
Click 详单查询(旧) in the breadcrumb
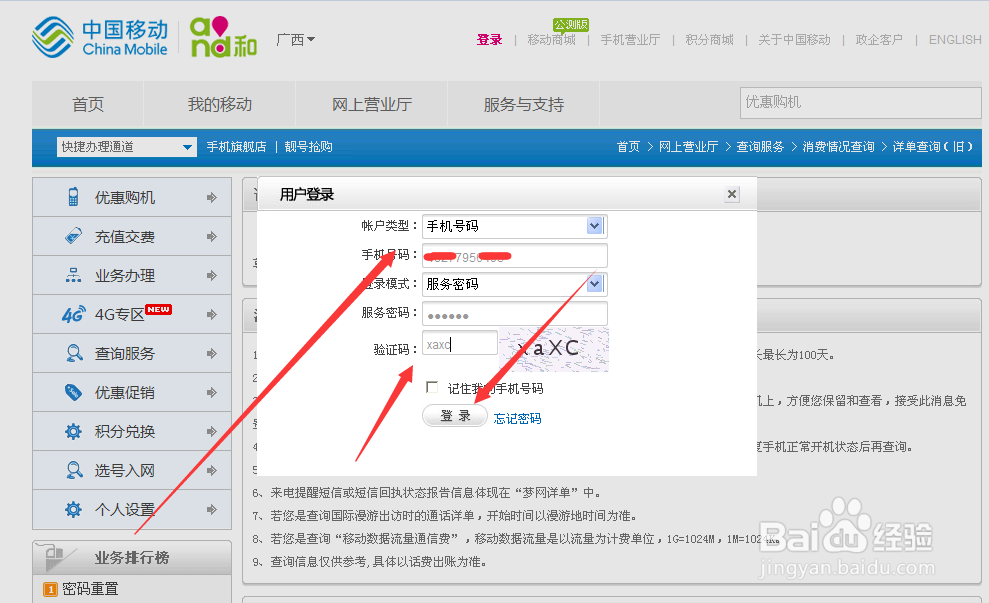(x=933, y=147)
